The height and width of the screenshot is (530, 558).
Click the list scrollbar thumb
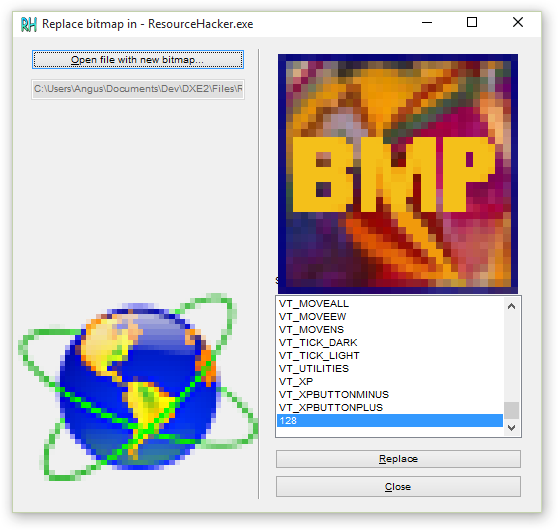511,410
